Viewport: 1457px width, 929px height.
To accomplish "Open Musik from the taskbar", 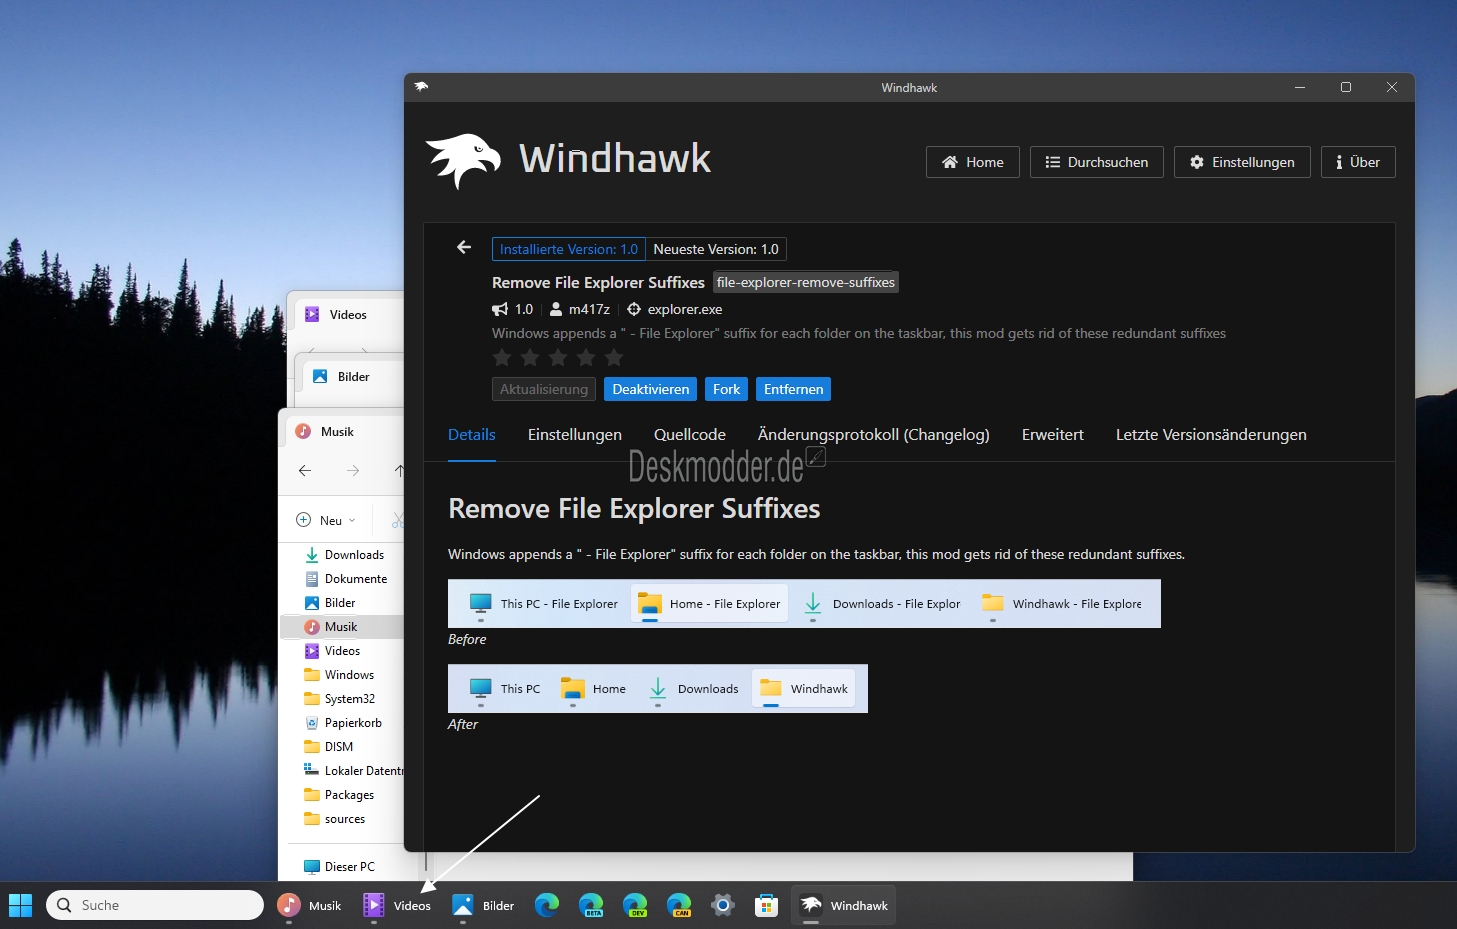I will (x=311, y=905).
